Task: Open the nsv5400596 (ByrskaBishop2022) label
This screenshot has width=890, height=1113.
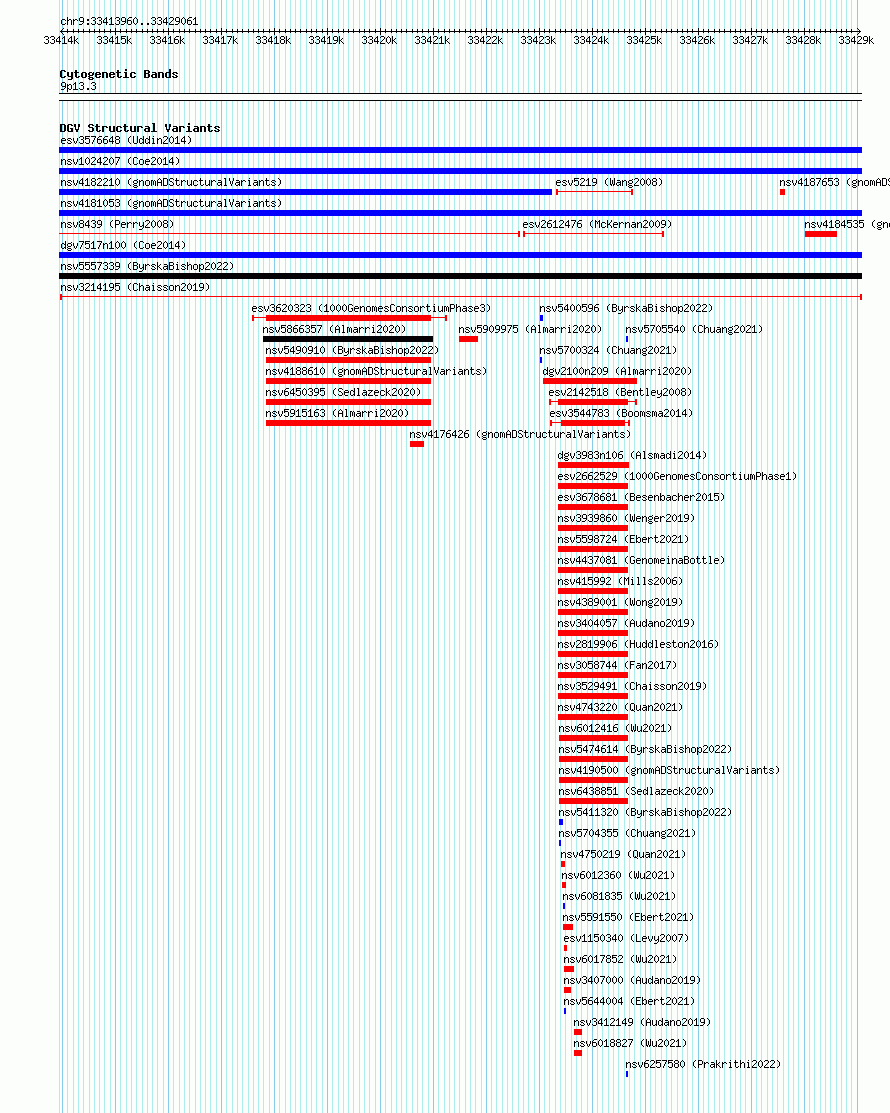Action: [x=626, y=309]
